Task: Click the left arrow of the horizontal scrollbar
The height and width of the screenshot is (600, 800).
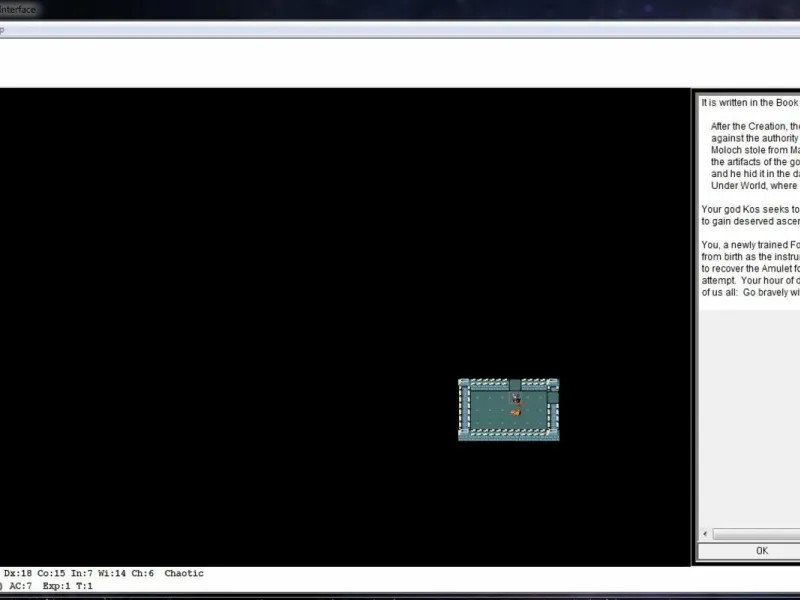Action: tap(705, 534)
